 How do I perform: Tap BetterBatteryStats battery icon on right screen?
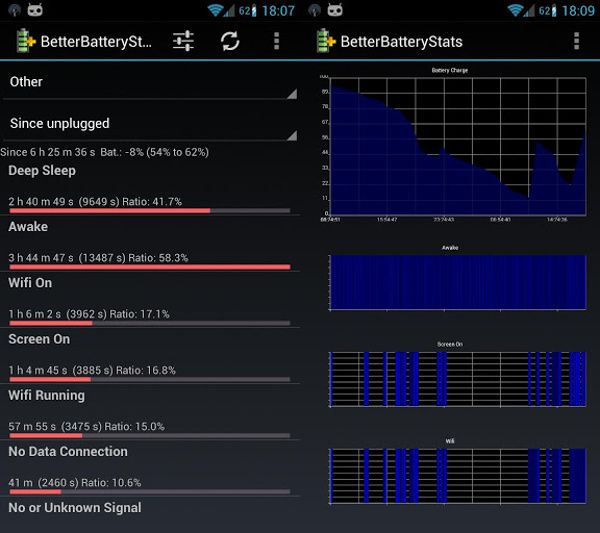[x=326, y=41]
